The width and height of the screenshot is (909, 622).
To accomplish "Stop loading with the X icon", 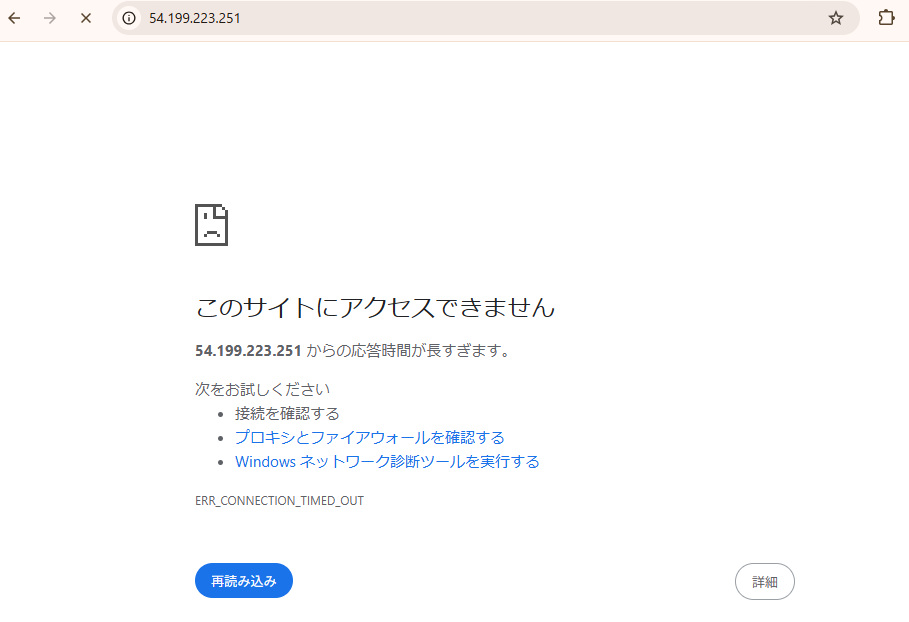I will click(x=85, y=18).
